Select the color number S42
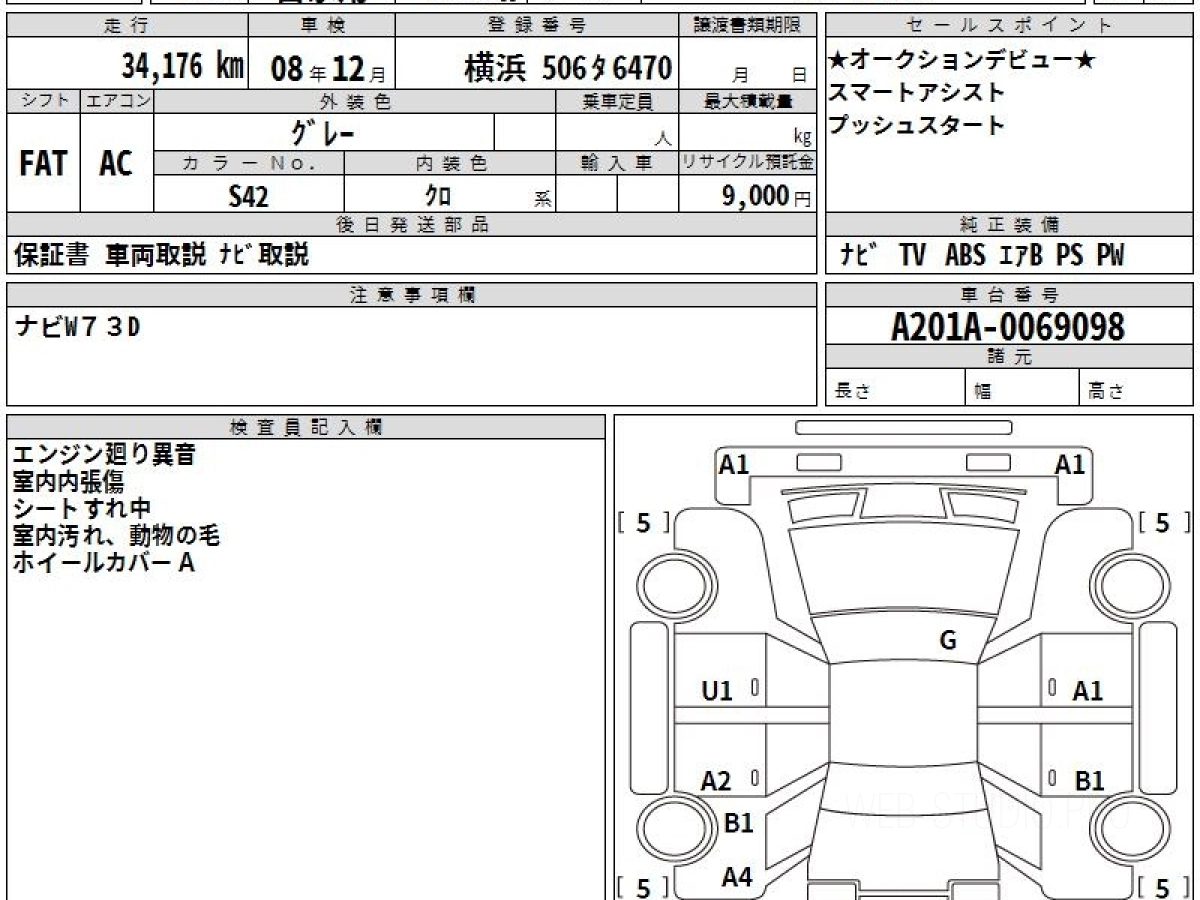Image resolution: width=1200 pixels, height=900 pixels. pyautogui.click(x=248, y=197)
